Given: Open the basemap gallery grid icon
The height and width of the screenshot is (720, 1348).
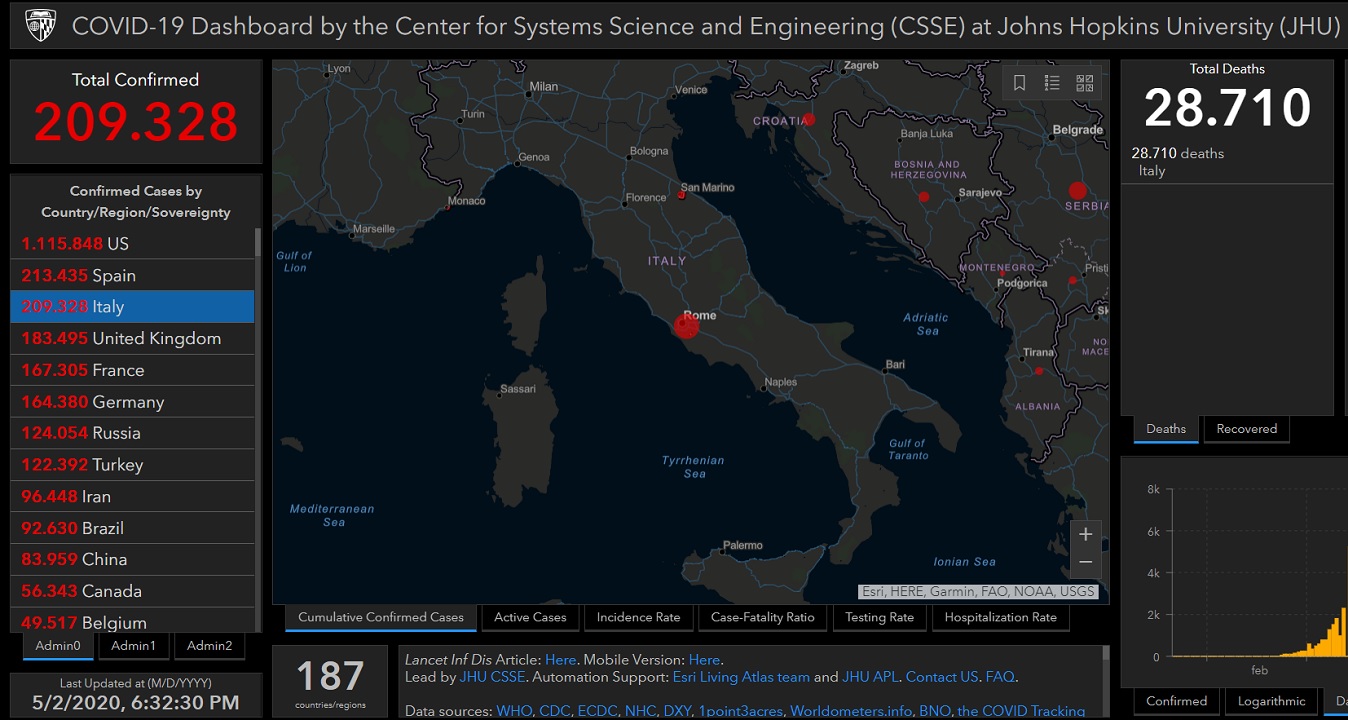Looking at the screenshot, I should click(x=1084, y=83).
